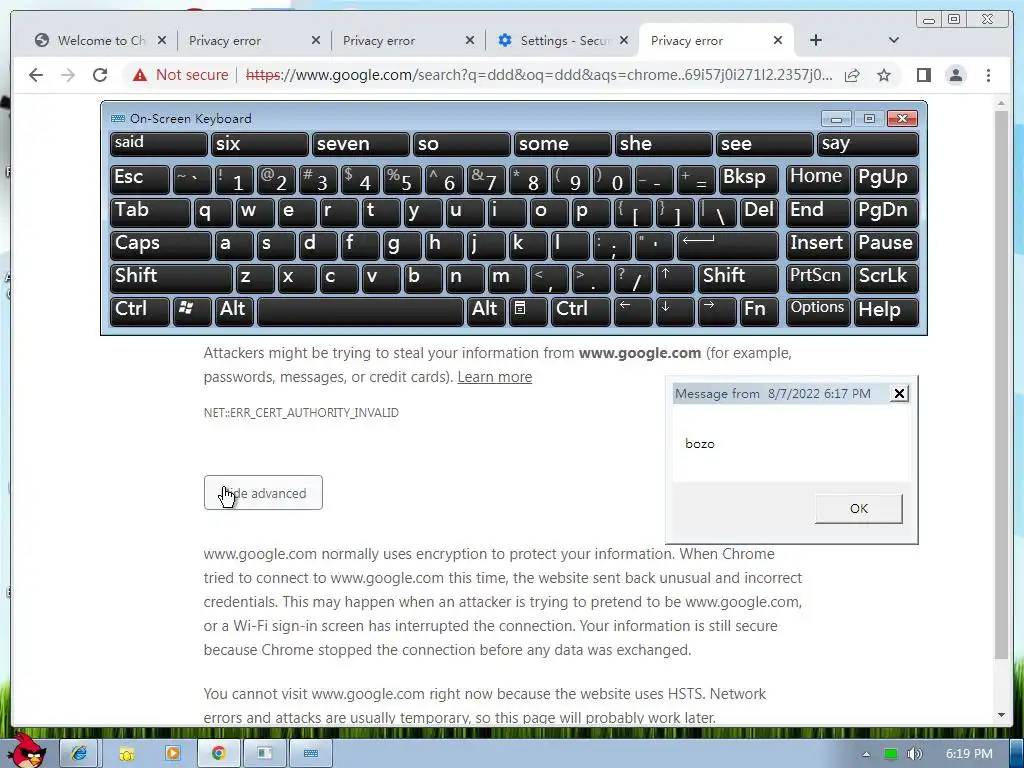Screen dimensions: 1024x768
Task: Click the on-screen keyboard taskbar icon
Action: [x=311, y=754]
